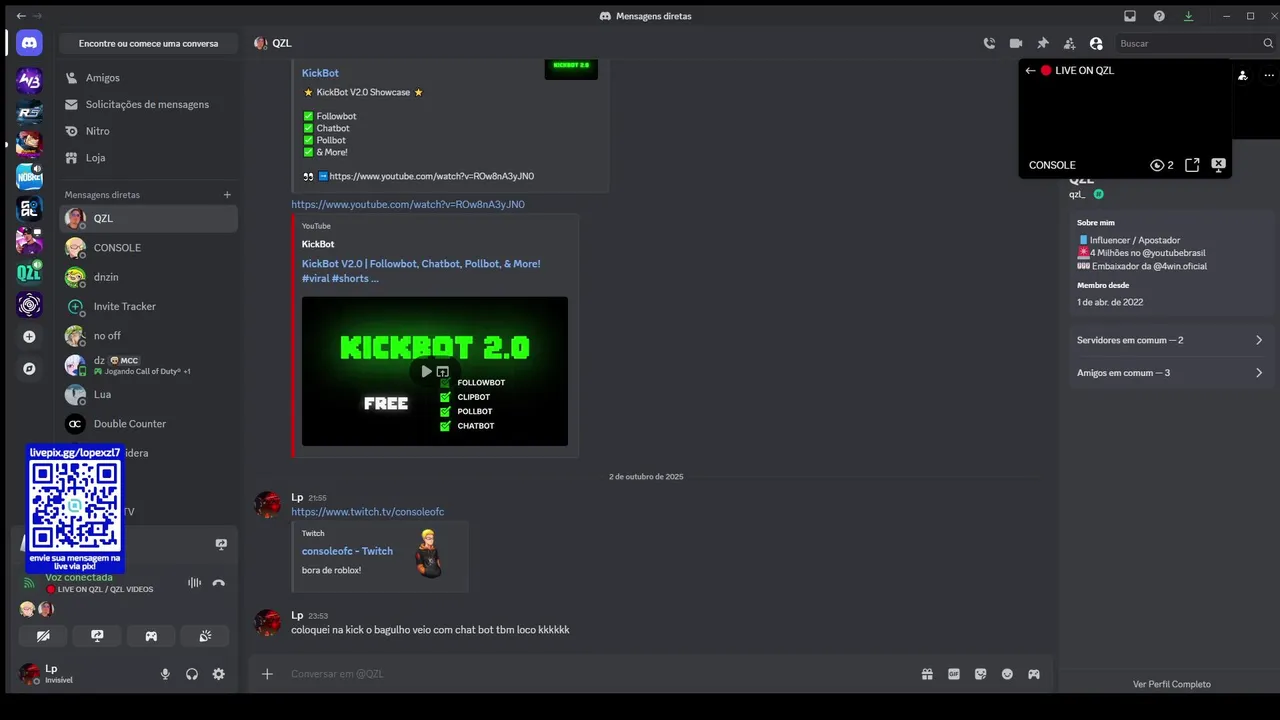Toggle noise suppression in voice panel
Screen dimensions: 1280x720
[194, 583]
